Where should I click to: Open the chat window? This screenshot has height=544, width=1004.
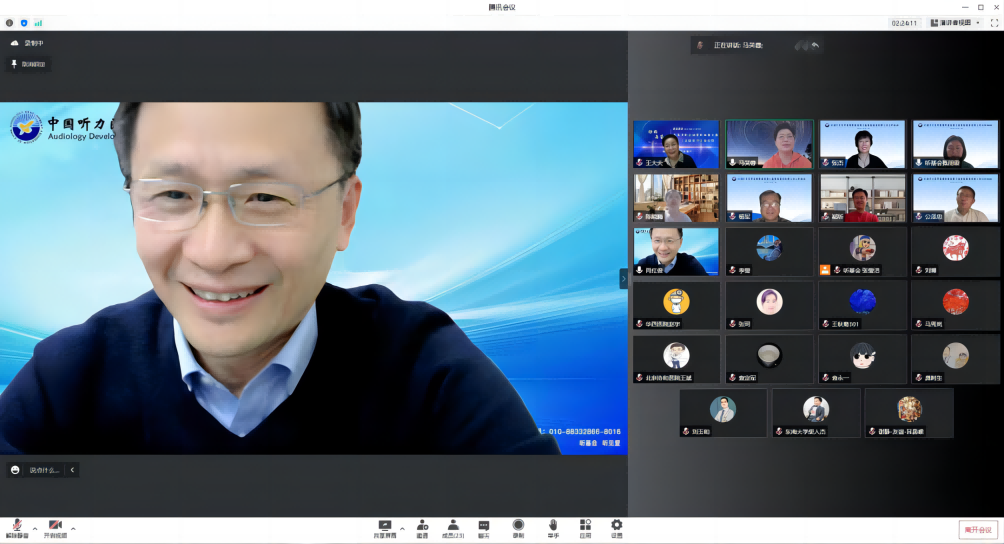tap(484, 526)
